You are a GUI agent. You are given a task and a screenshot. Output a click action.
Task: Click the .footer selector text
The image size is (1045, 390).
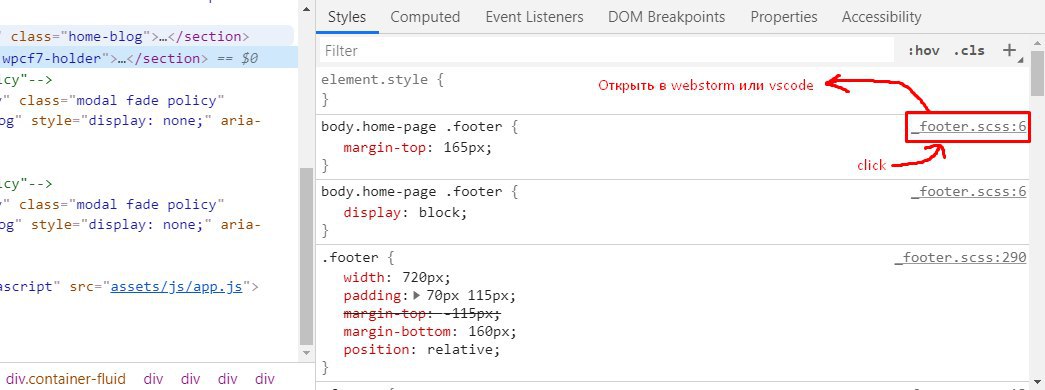(349, 257)
